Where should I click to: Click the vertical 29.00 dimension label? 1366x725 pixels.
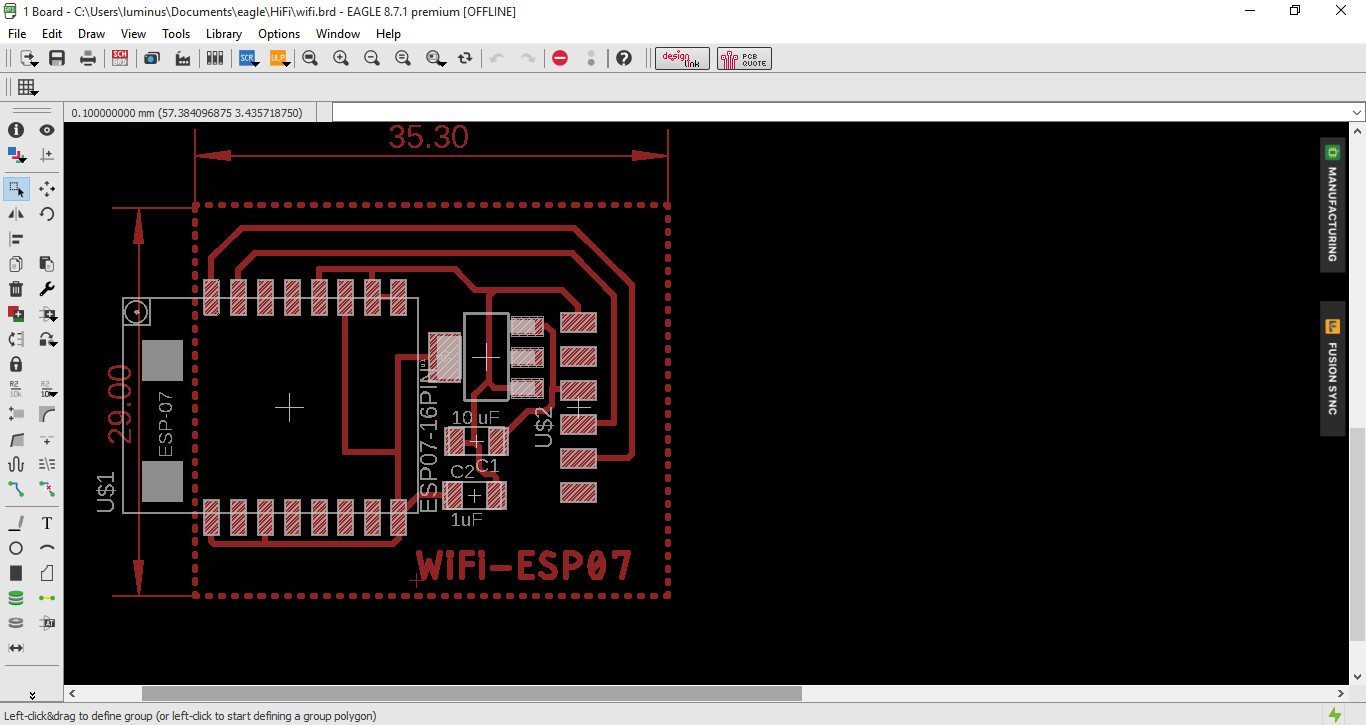click(120, 404)
